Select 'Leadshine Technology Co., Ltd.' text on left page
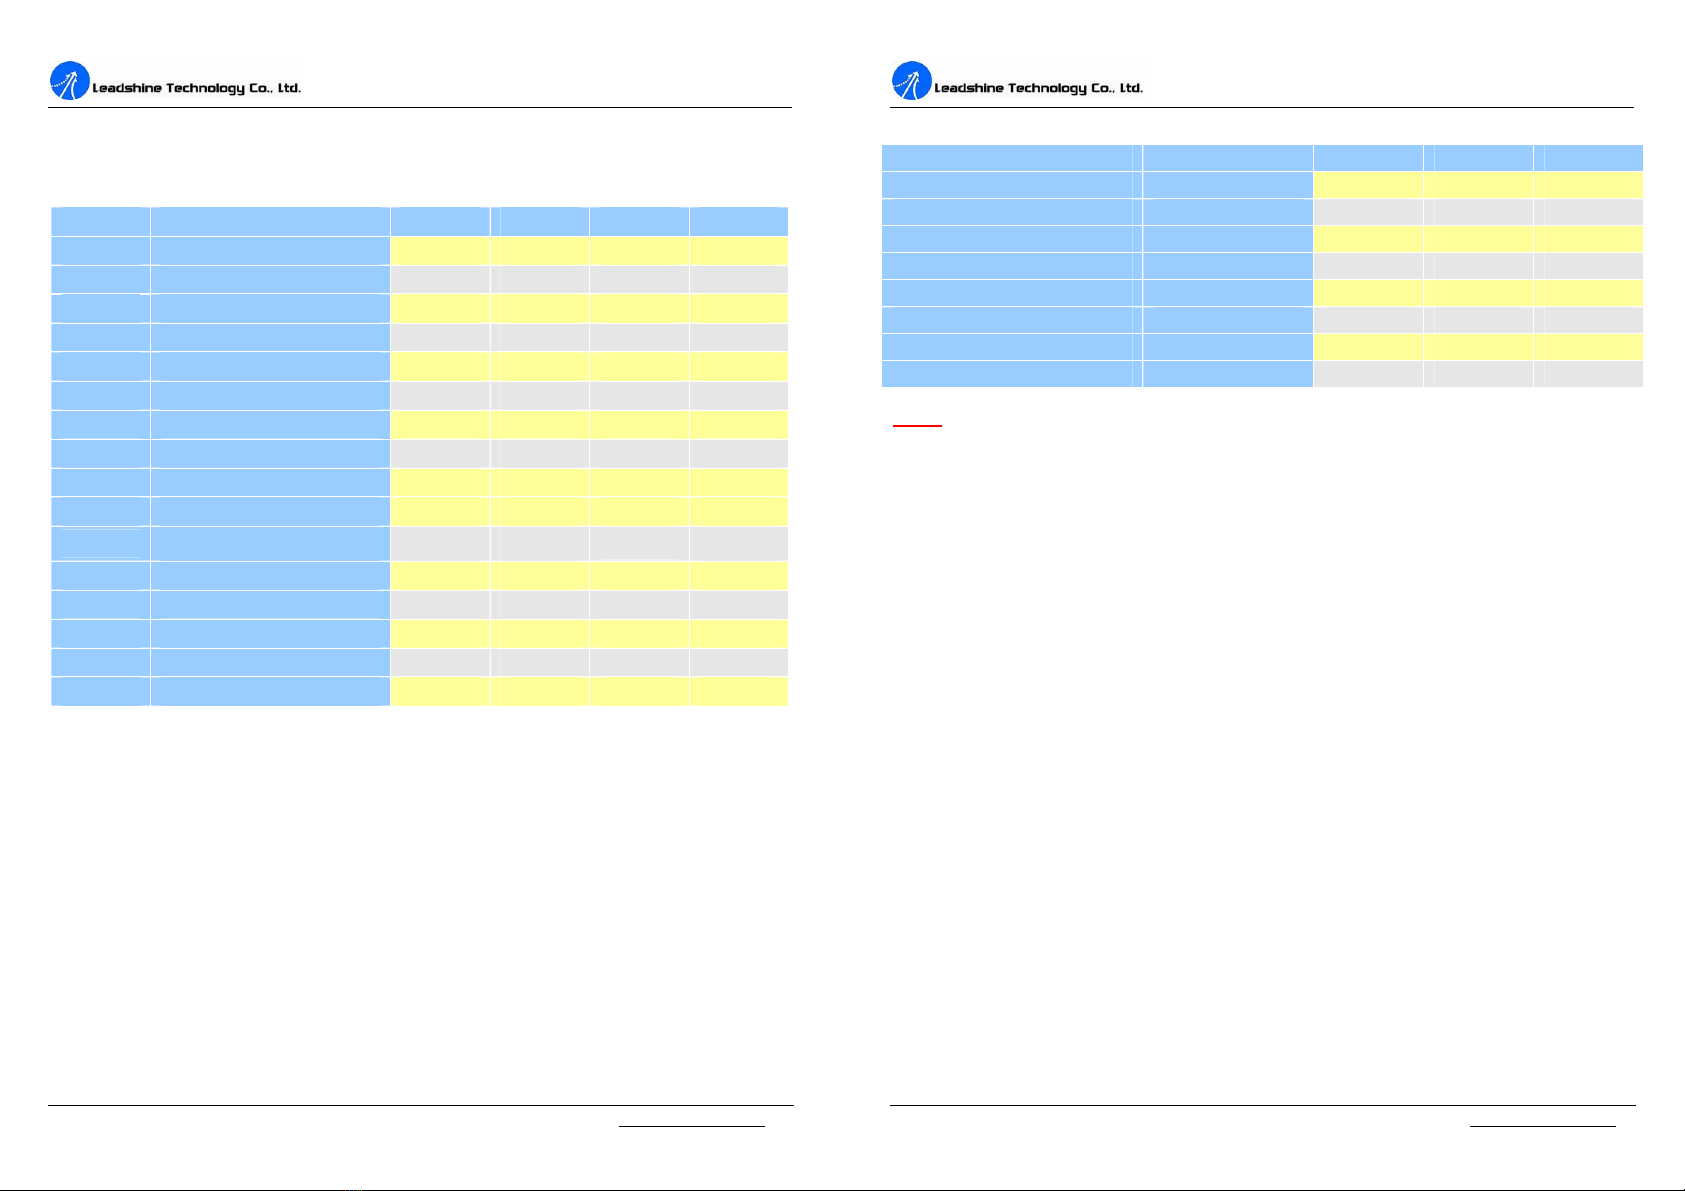Screen dimensions: 1685x1191 tap(196, 88)
